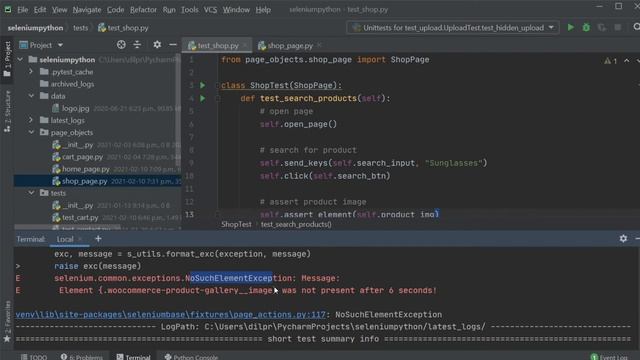The image size is (640, 360).
Task: Open the View menu
Action: coord(60,9)
